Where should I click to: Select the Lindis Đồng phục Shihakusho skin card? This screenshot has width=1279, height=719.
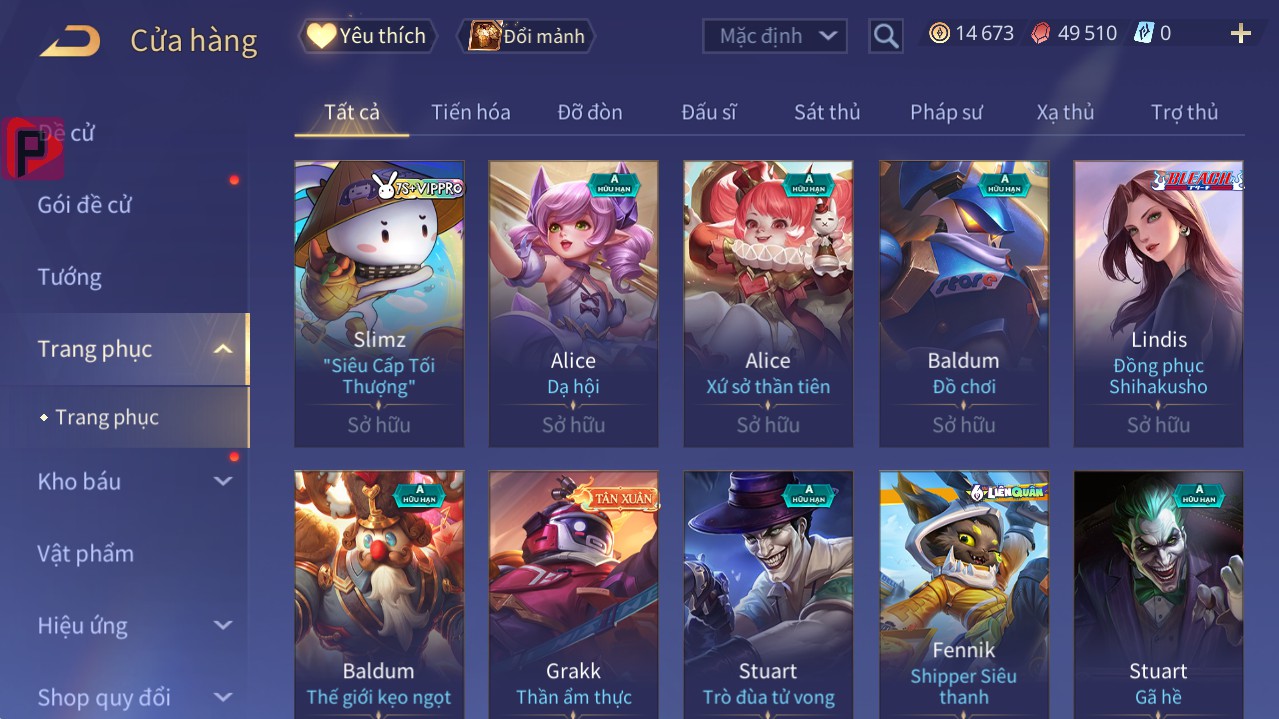(x=1158, y=304)
